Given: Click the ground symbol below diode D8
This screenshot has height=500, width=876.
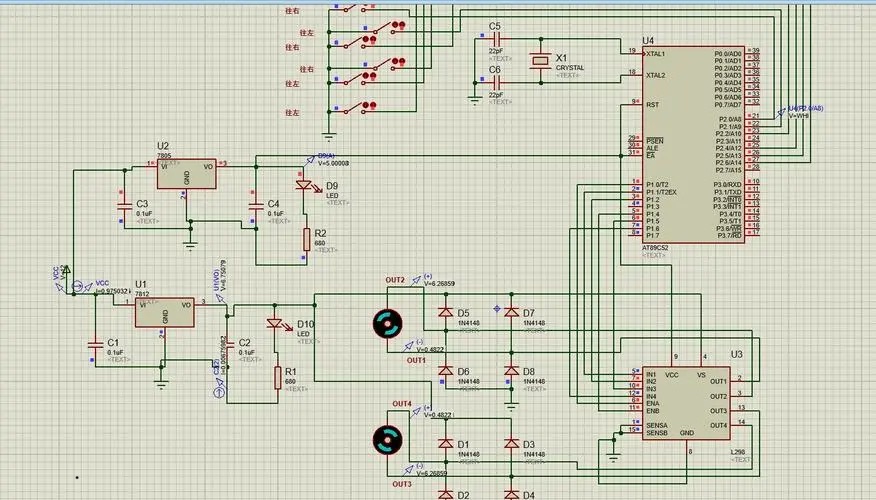Looking at the screenshot, I should 511,407.
